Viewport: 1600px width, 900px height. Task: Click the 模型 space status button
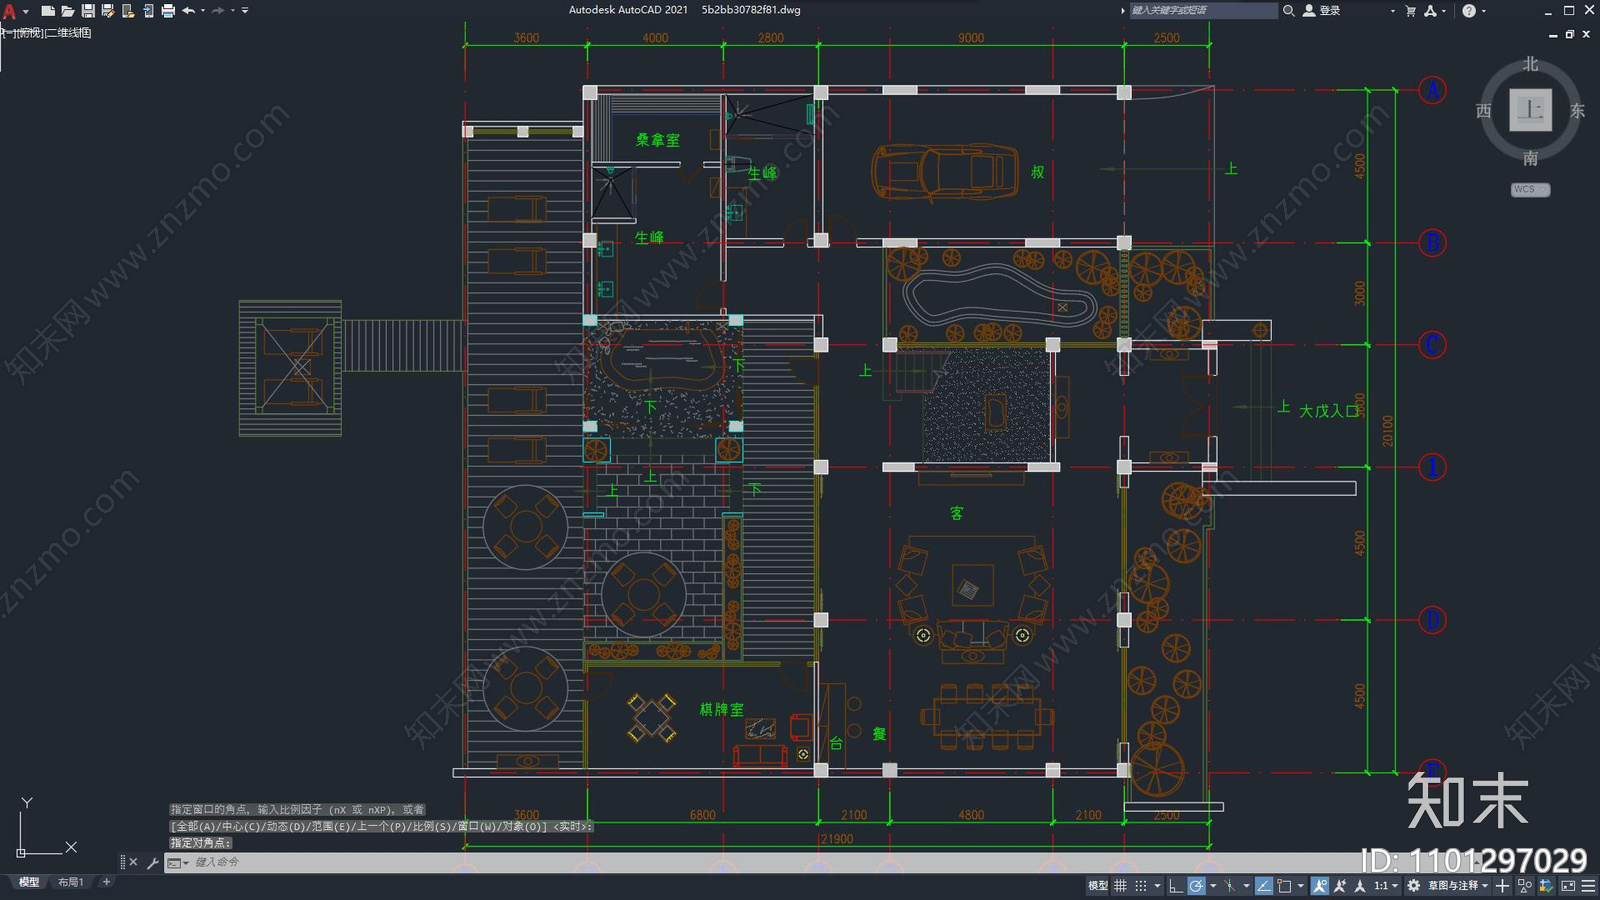1098,885
